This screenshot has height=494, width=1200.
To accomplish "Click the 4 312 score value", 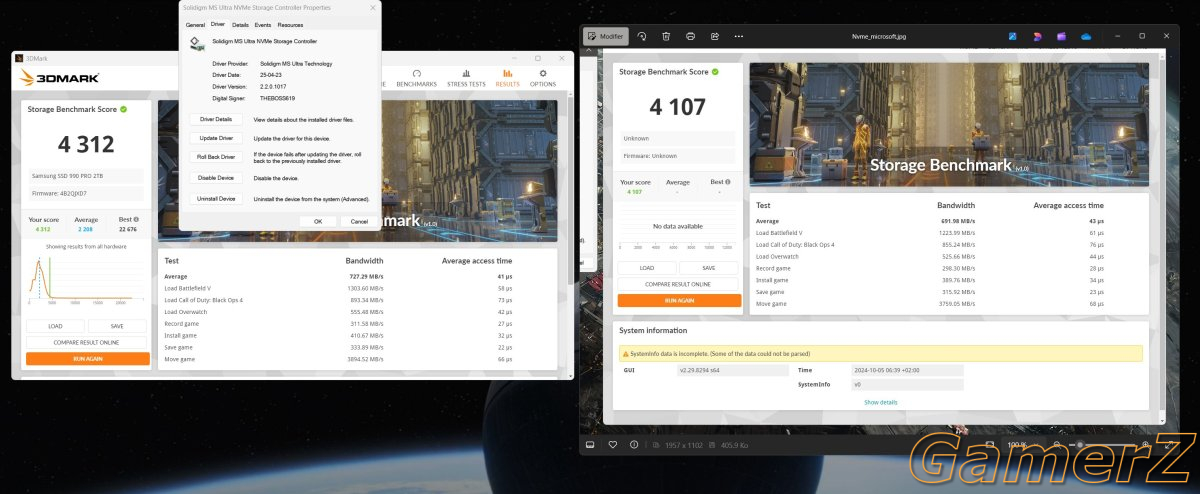I will point(86,144).
